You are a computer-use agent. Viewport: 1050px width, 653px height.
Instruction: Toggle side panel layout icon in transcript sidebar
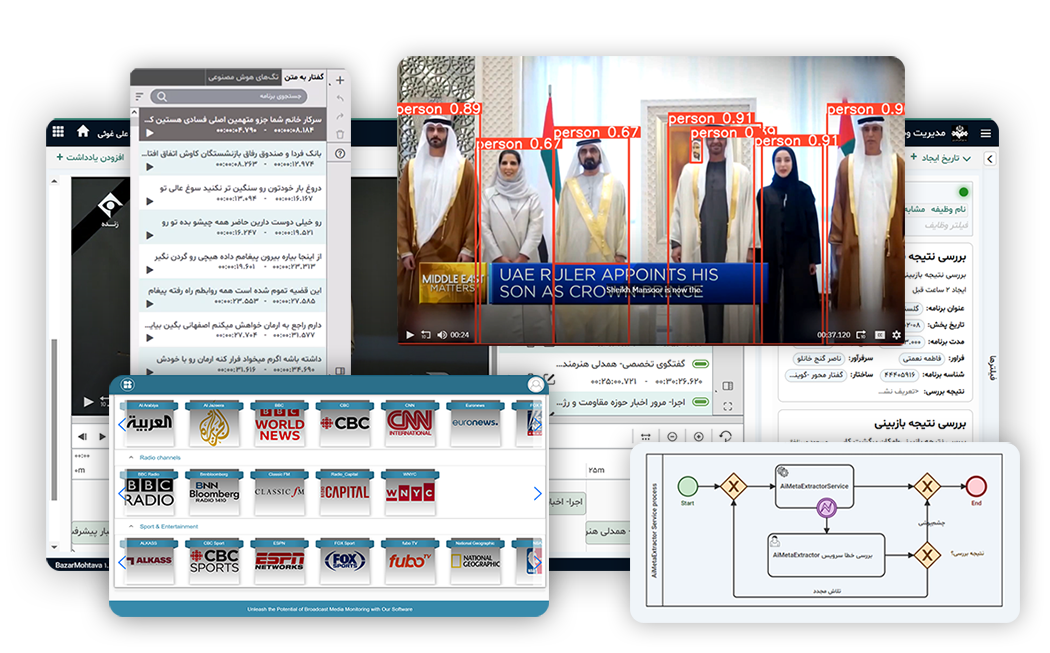[340, 370]
